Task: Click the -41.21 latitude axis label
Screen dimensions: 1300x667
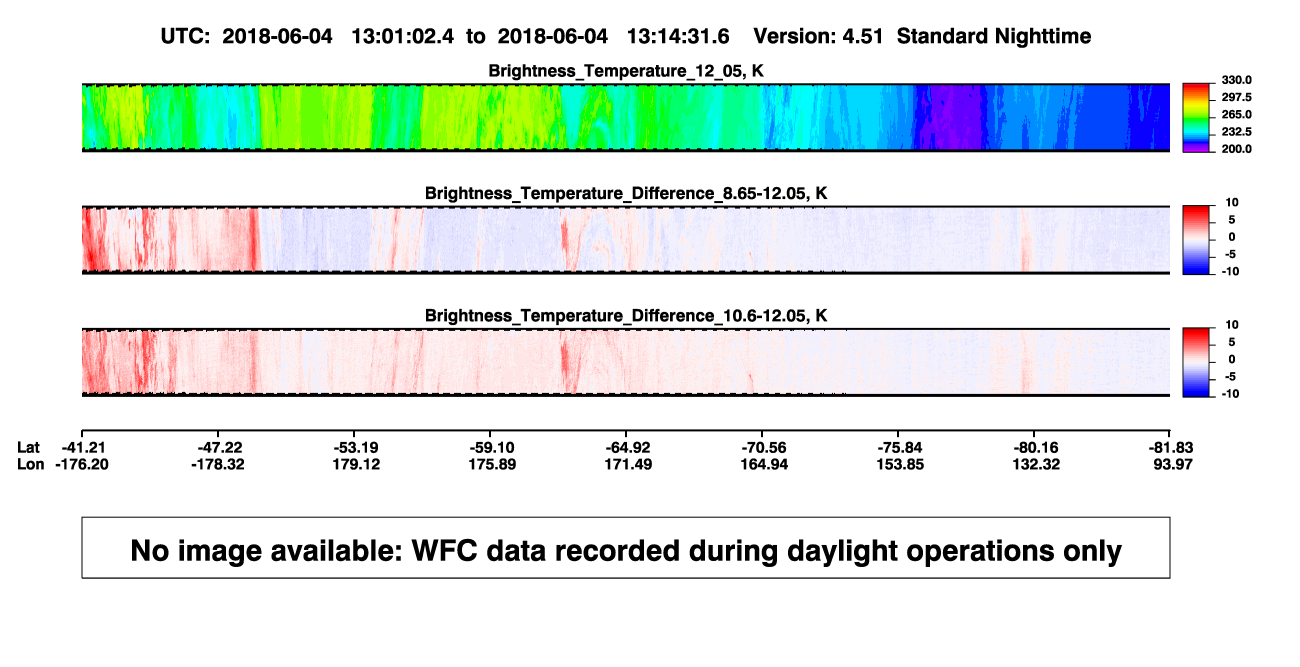Action: click(x=82, y=447)
